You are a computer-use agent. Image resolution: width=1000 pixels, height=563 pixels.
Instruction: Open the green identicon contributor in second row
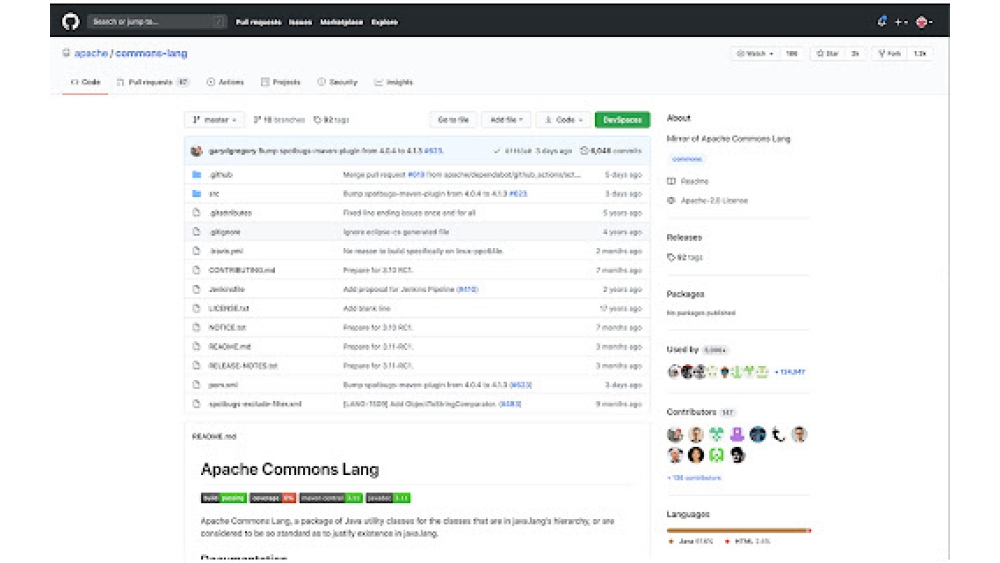[x=716, y=455]
